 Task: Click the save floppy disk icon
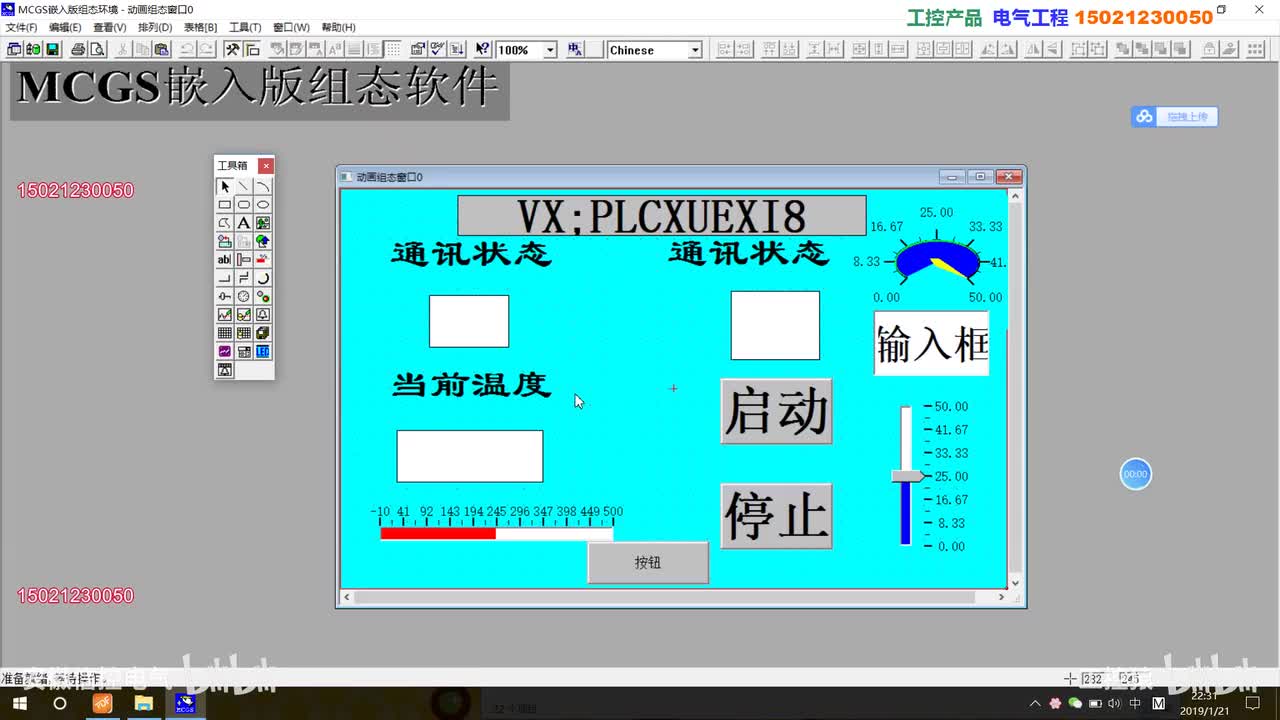[x=53, y=49]
